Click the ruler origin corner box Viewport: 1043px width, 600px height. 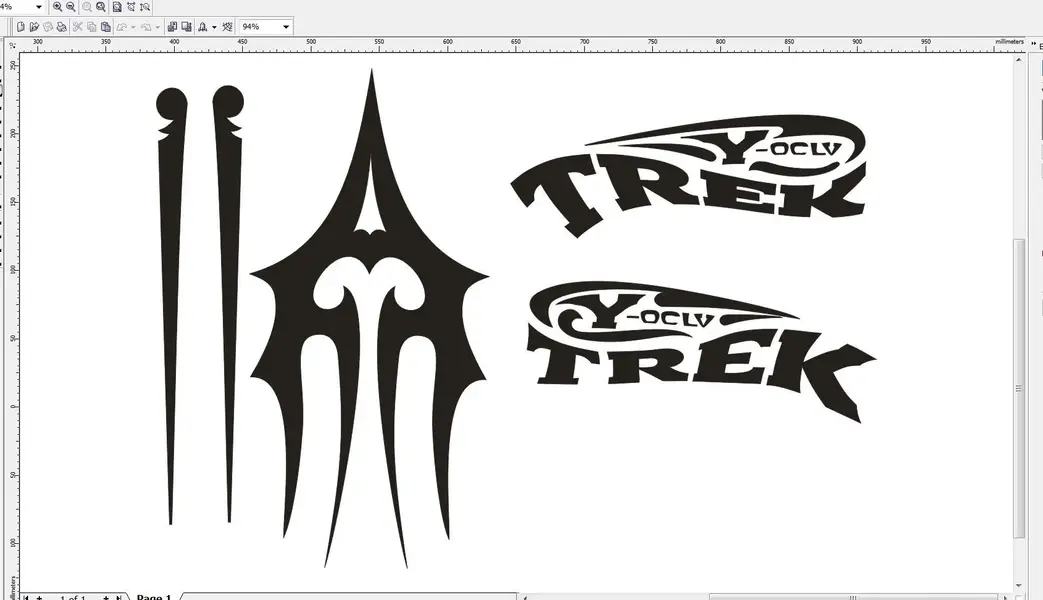tap(12, 45)
